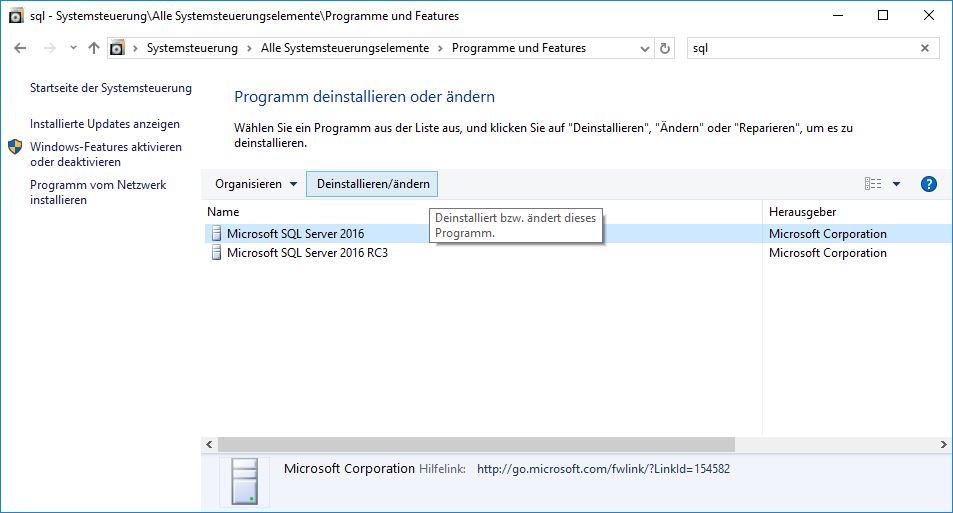Click the right scroll arrow of horizontal scrollbar

[944, 445]
